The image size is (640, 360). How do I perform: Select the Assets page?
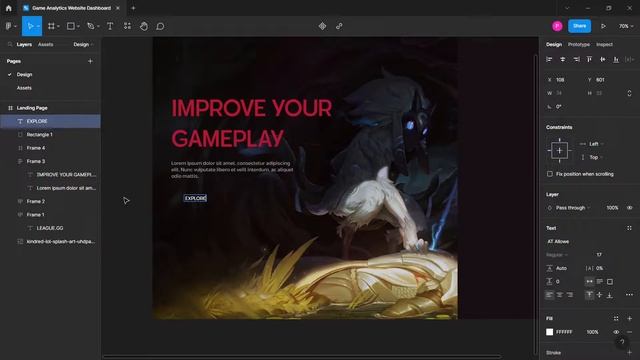click(x=24, y=88)
